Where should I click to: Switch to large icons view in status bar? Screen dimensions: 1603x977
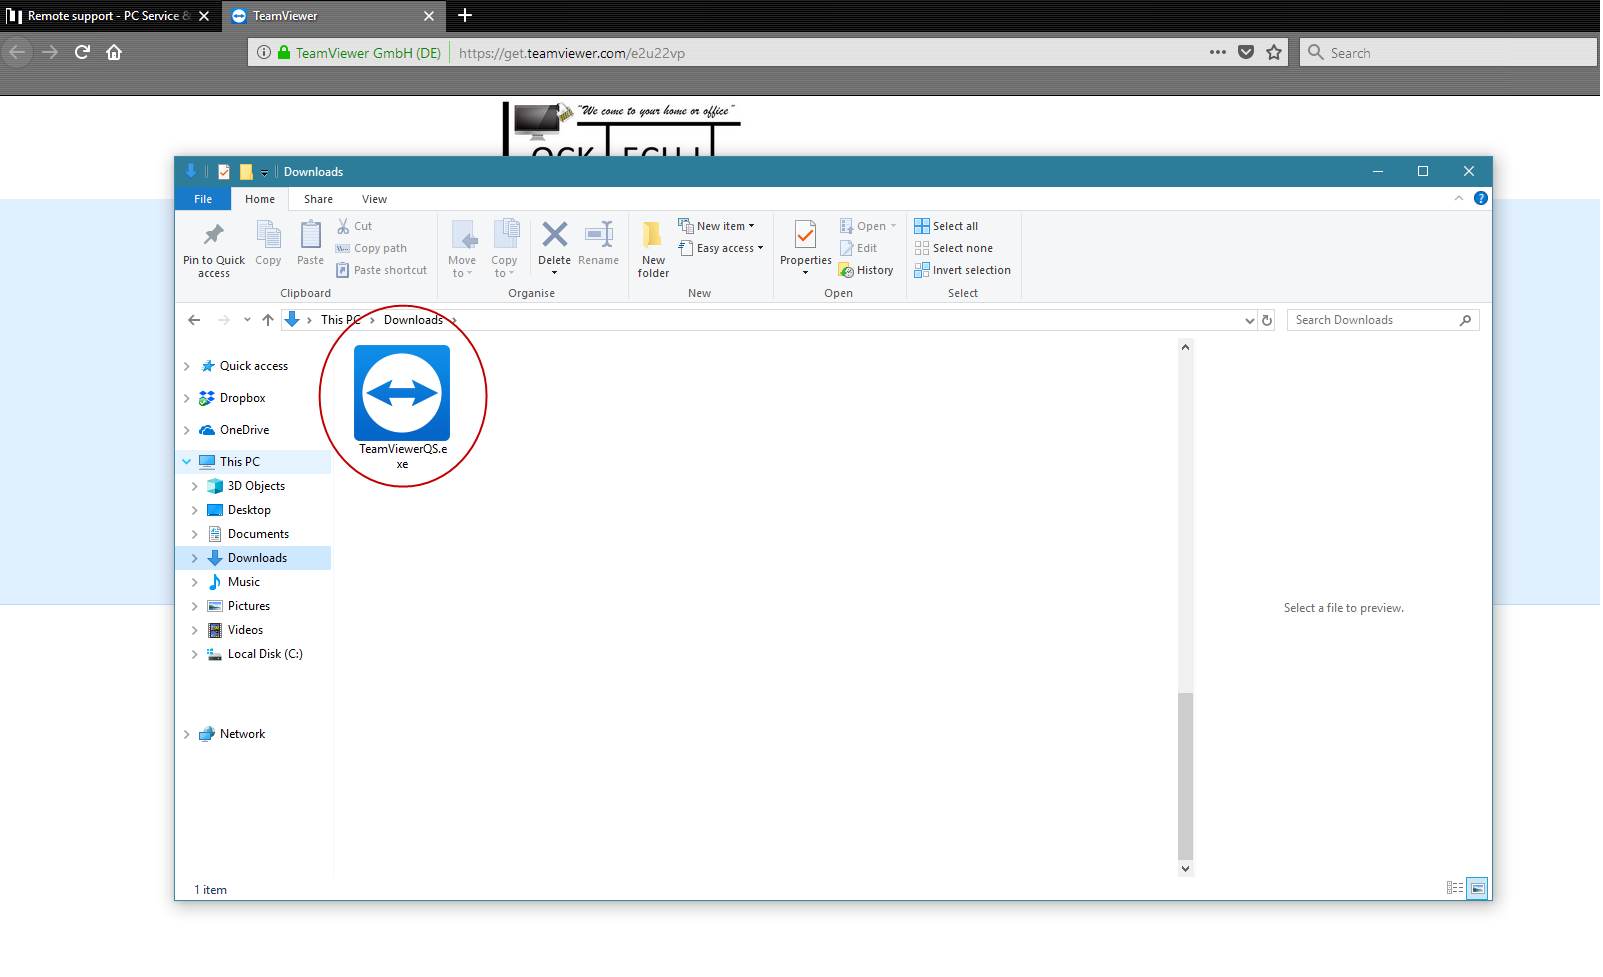point(1477,888)
